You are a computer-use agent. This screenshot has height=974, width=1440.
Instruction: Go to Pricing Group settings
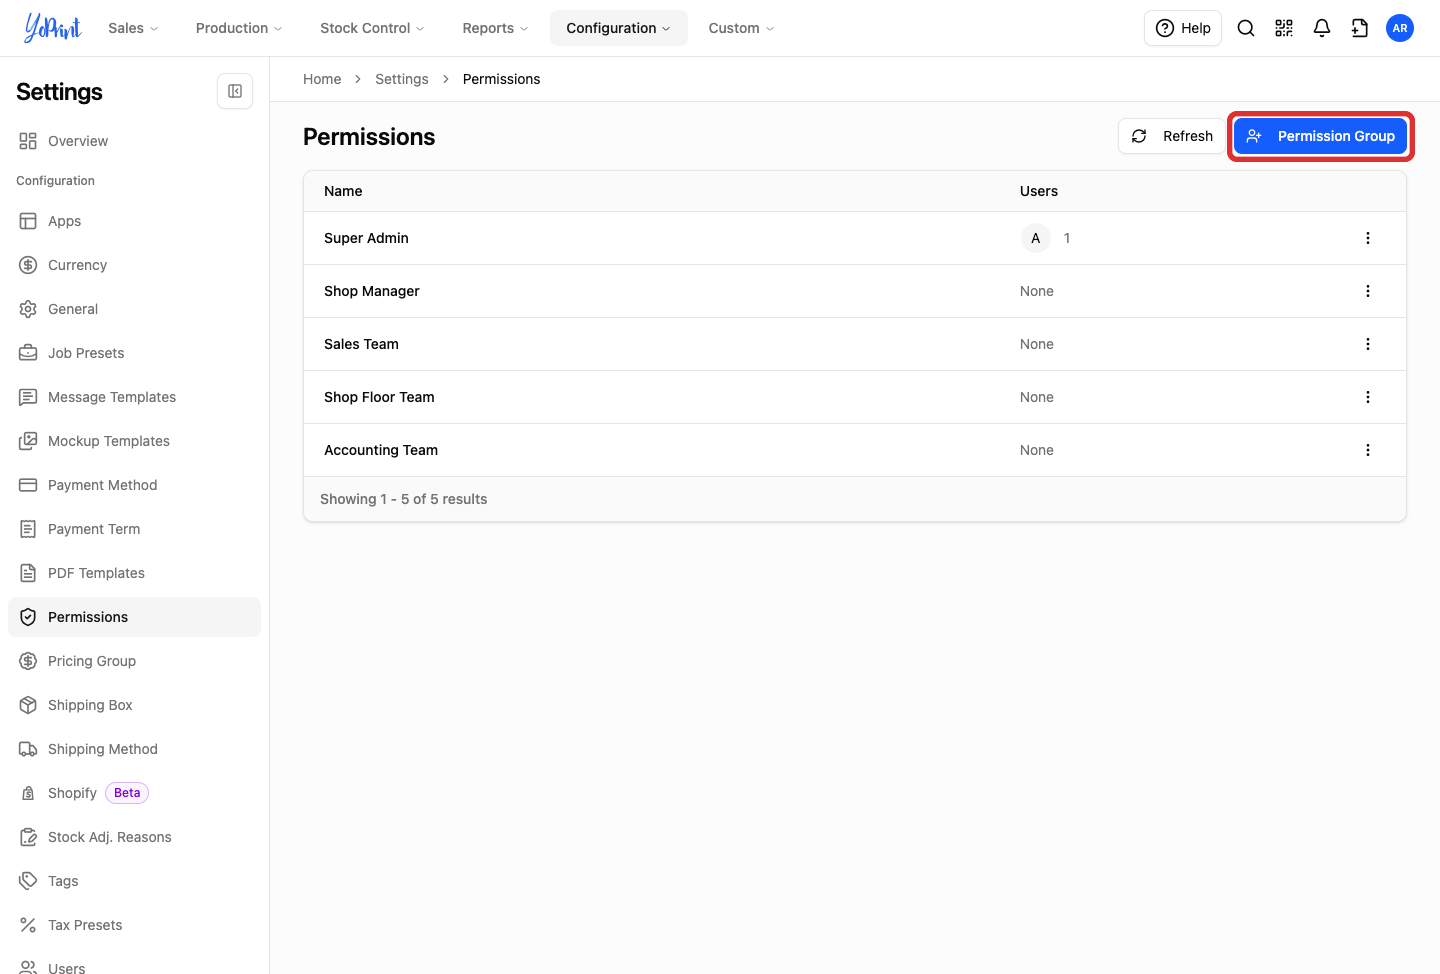(x=134, y=661)
